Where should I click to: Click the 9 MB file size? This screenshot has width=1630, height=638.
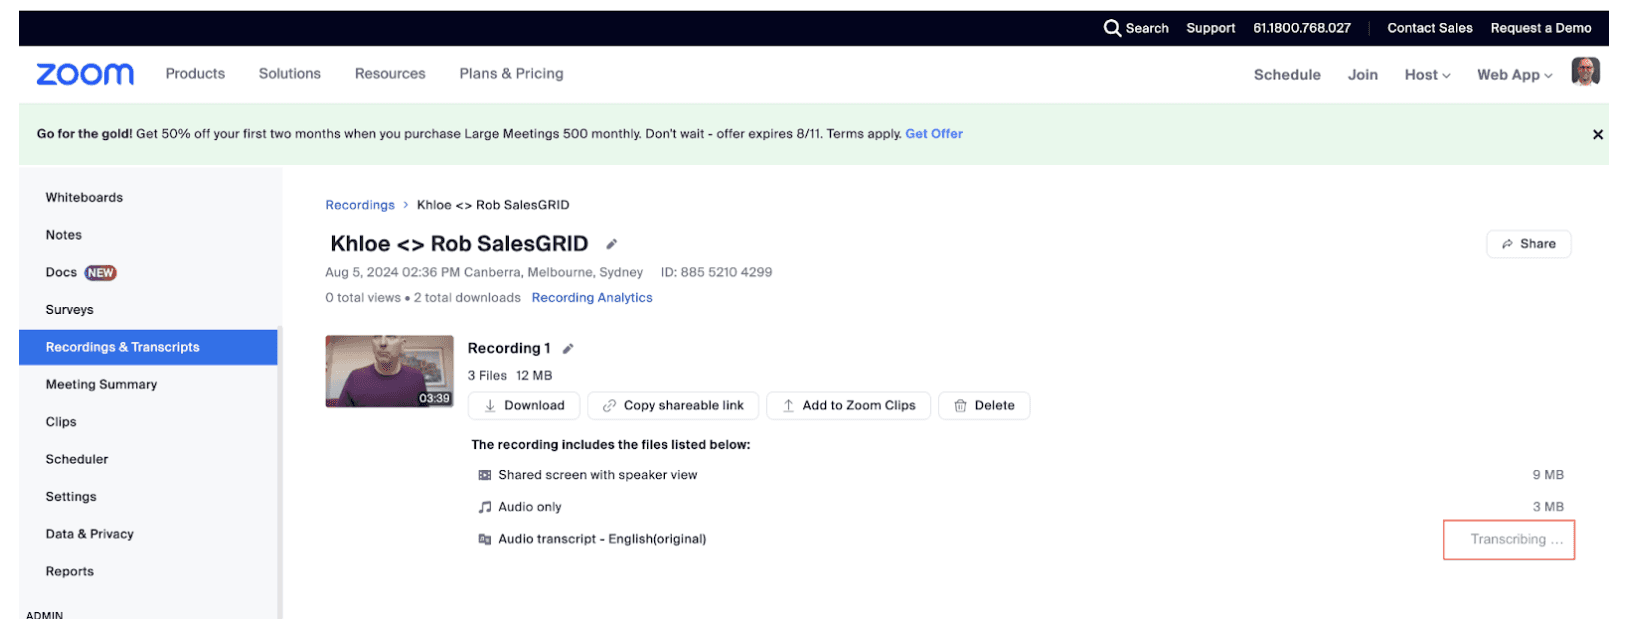point(1548,475)
